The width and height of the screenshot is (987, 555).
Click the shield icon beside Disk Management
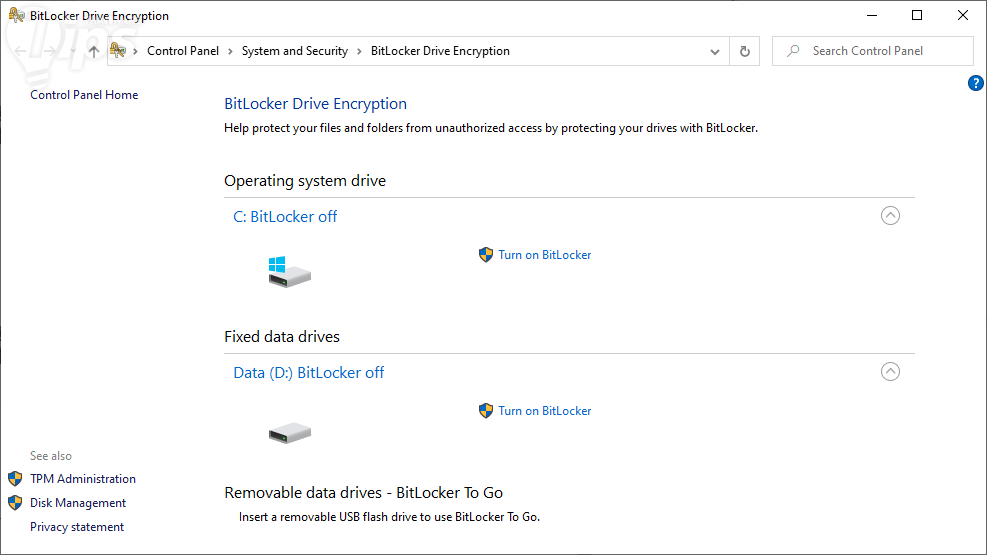point(15,503)
